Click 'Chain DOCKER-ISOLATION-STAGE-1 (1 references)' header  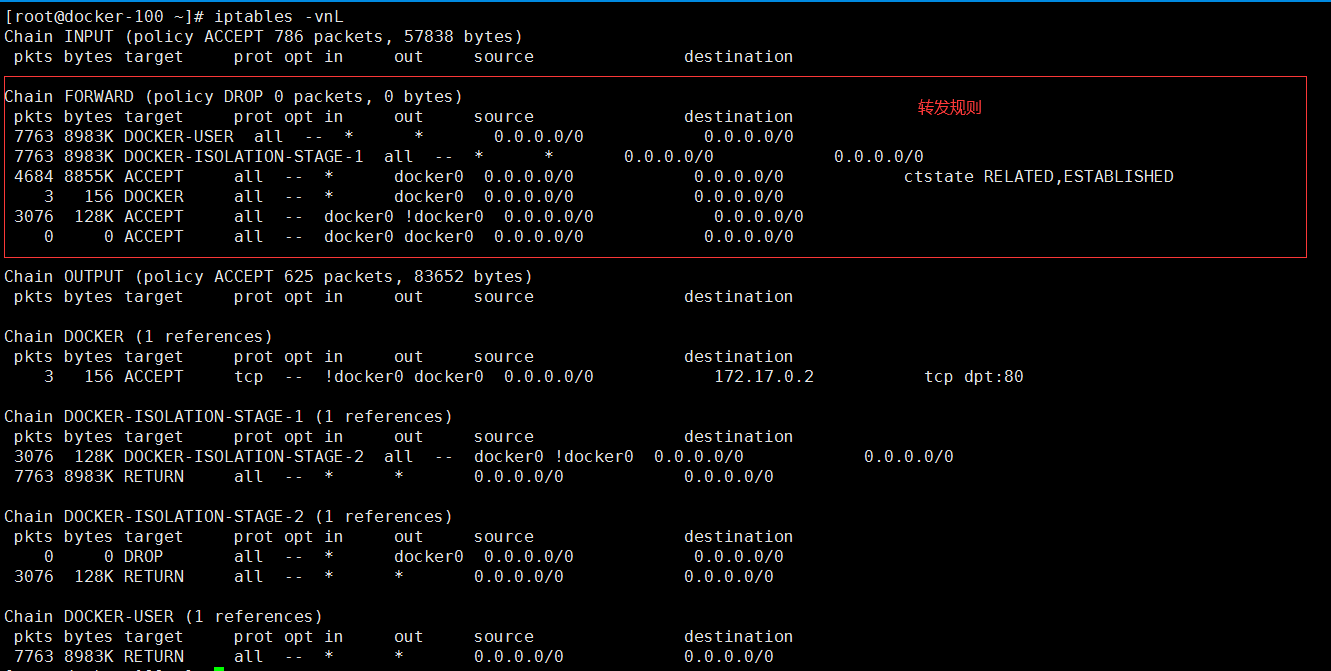(x=229, y=417)
